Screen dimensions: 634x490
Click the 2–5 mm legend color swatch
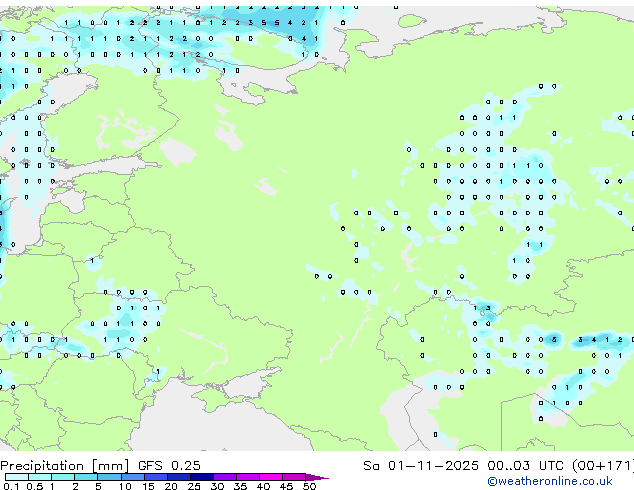[86, 477]
